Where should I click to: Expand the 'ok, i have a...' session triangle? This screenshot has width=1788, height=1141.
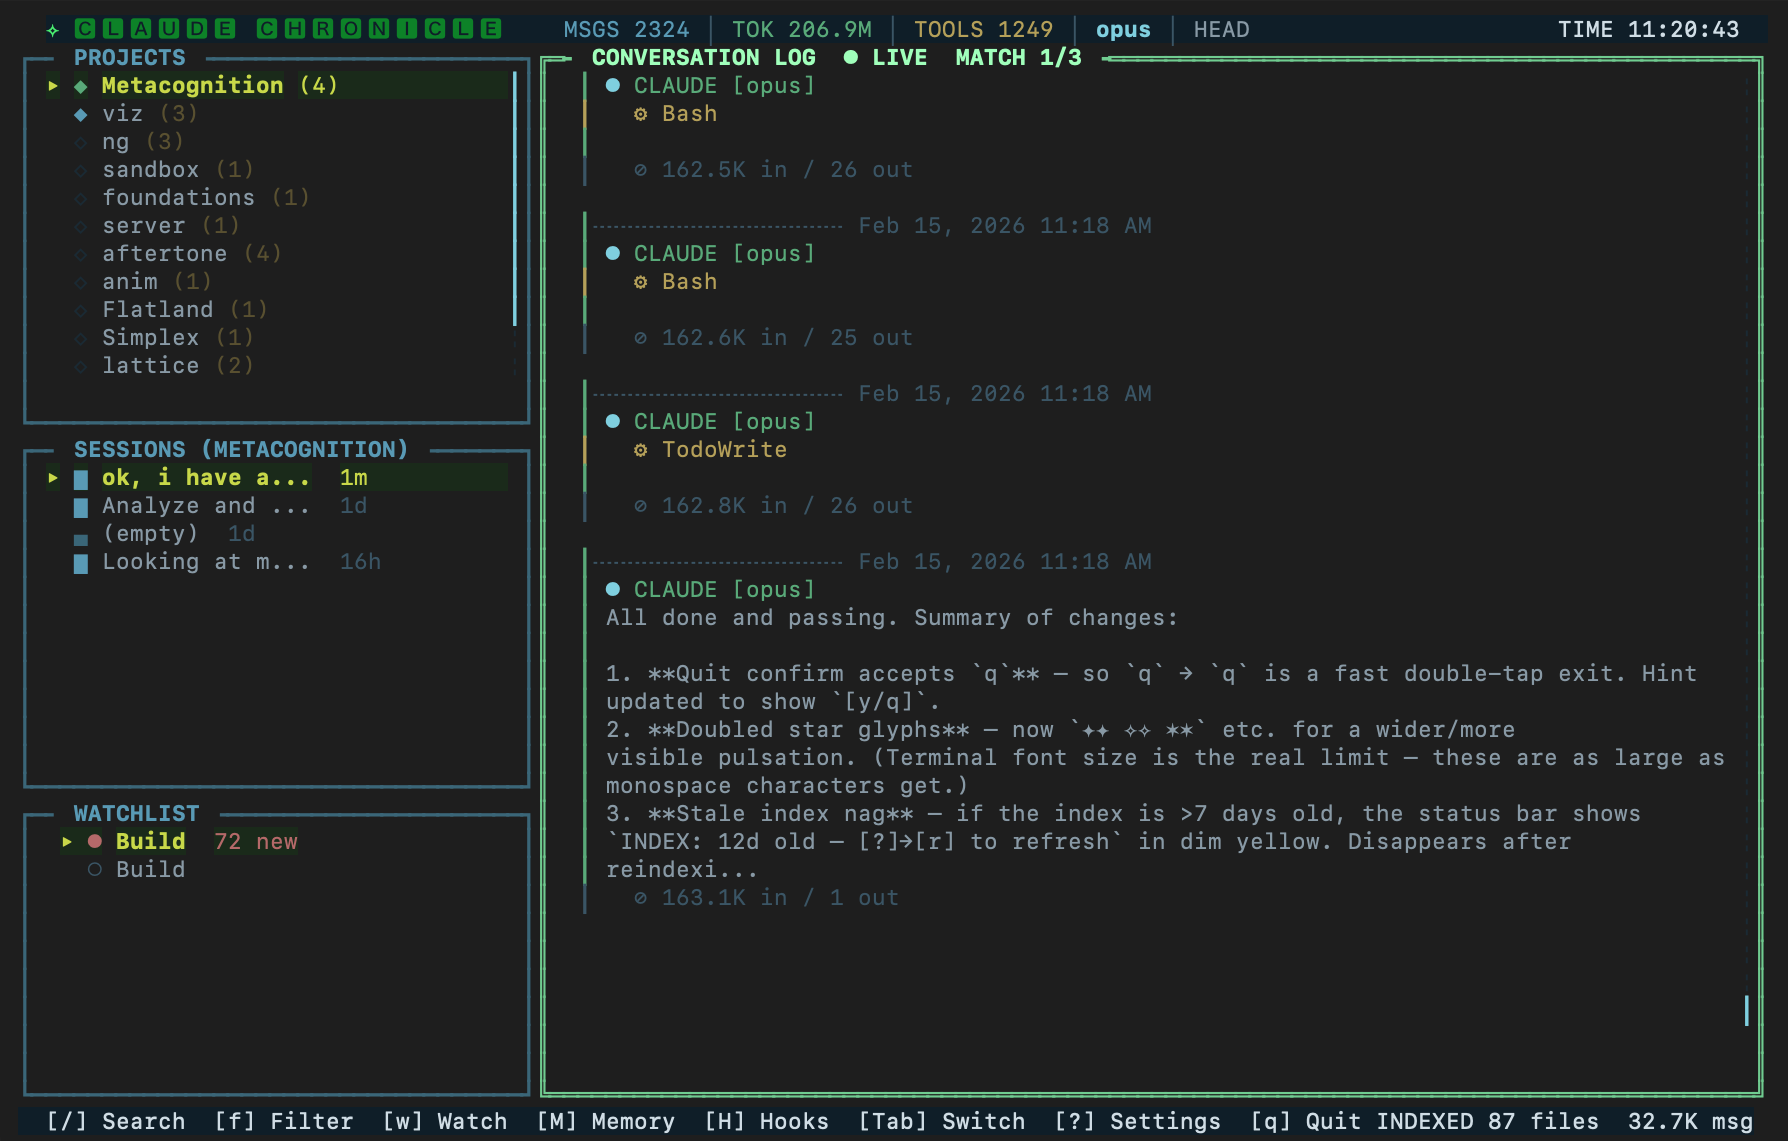[53, 478]
